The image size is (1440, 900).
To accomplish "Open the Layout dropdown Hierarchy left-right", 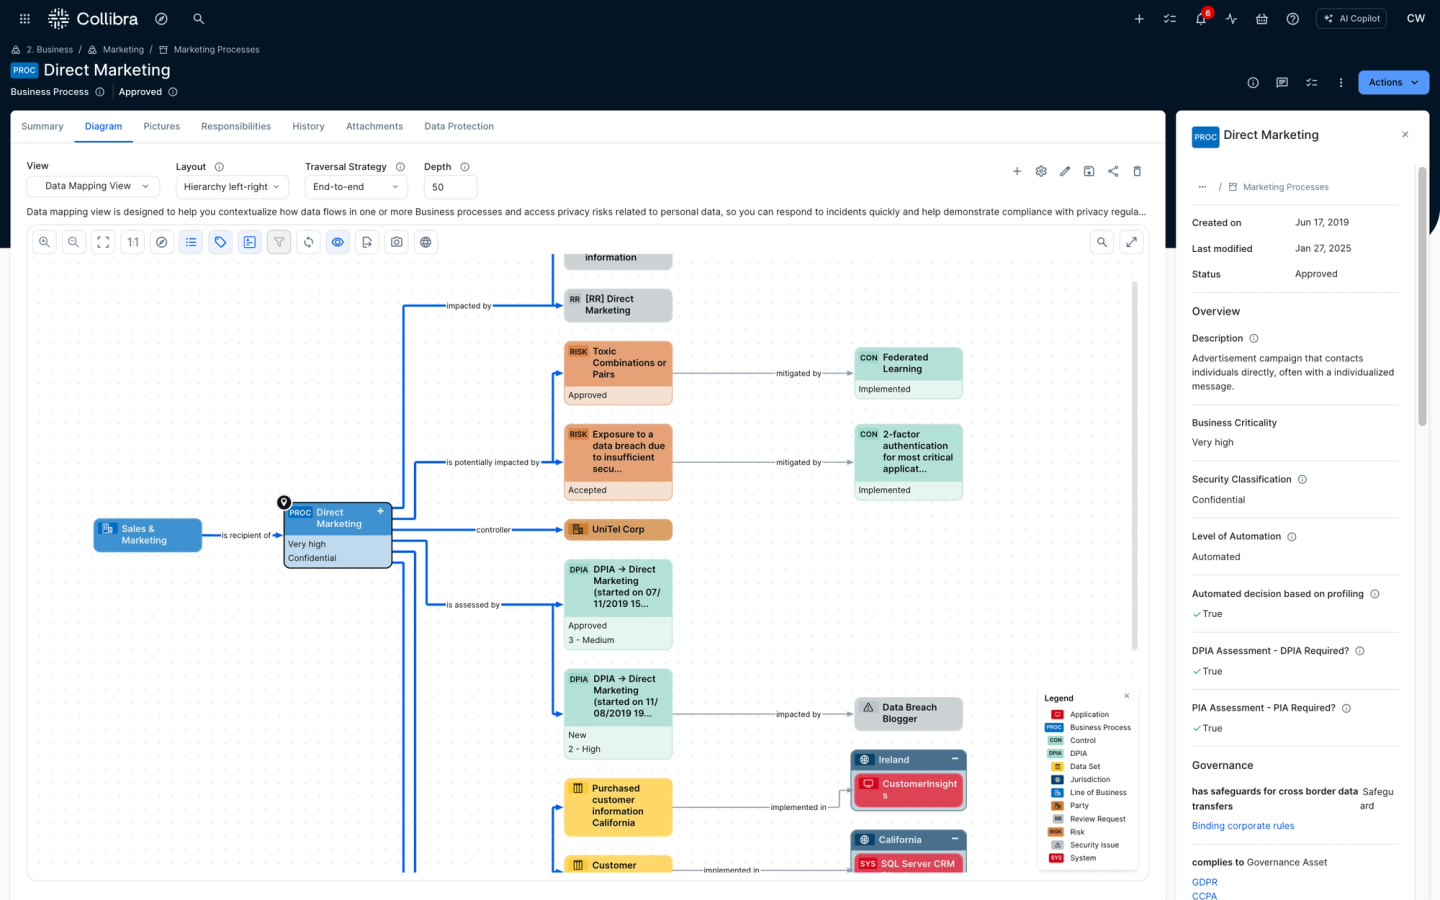I will point(232,187).
